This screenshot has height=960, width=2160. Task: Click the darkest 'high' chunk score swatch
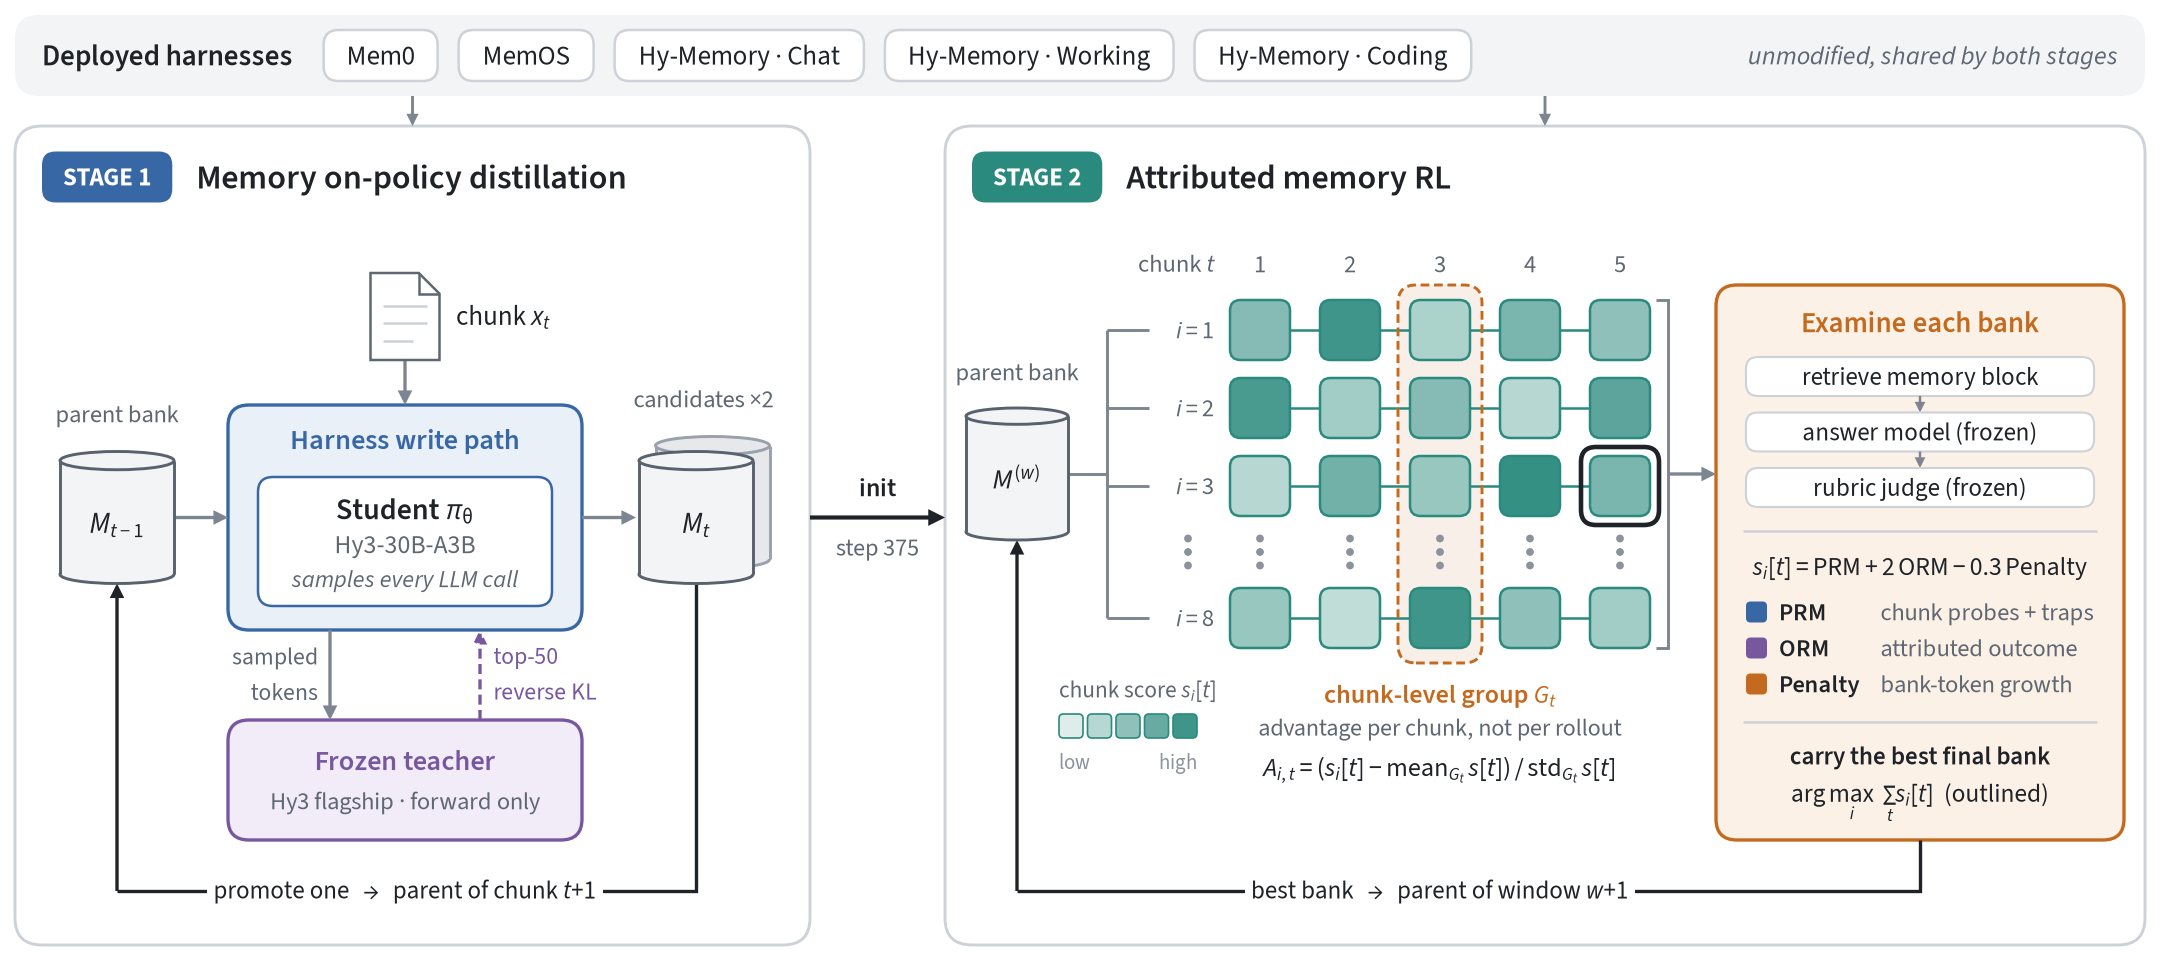tap(1185, 726)
